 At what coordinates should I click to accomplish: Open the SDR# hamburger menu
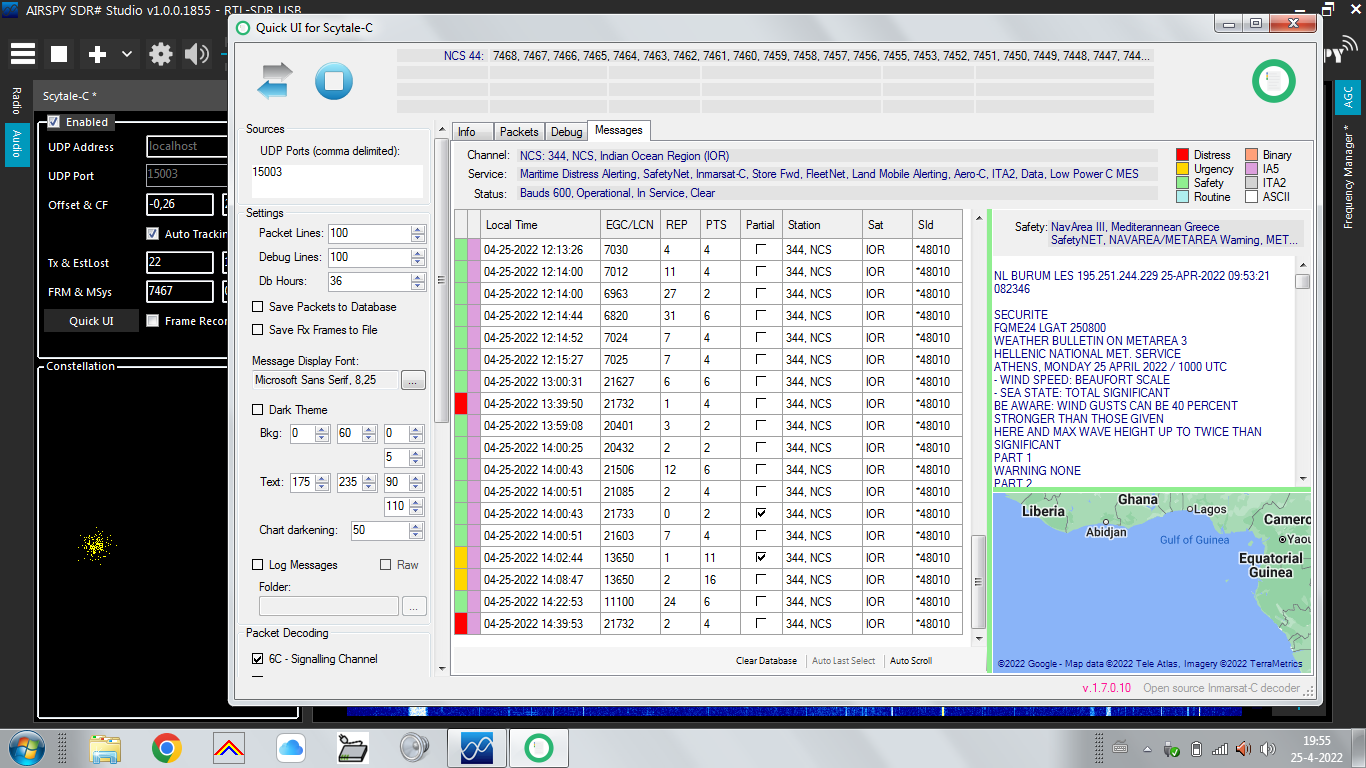tap(22, 54)
